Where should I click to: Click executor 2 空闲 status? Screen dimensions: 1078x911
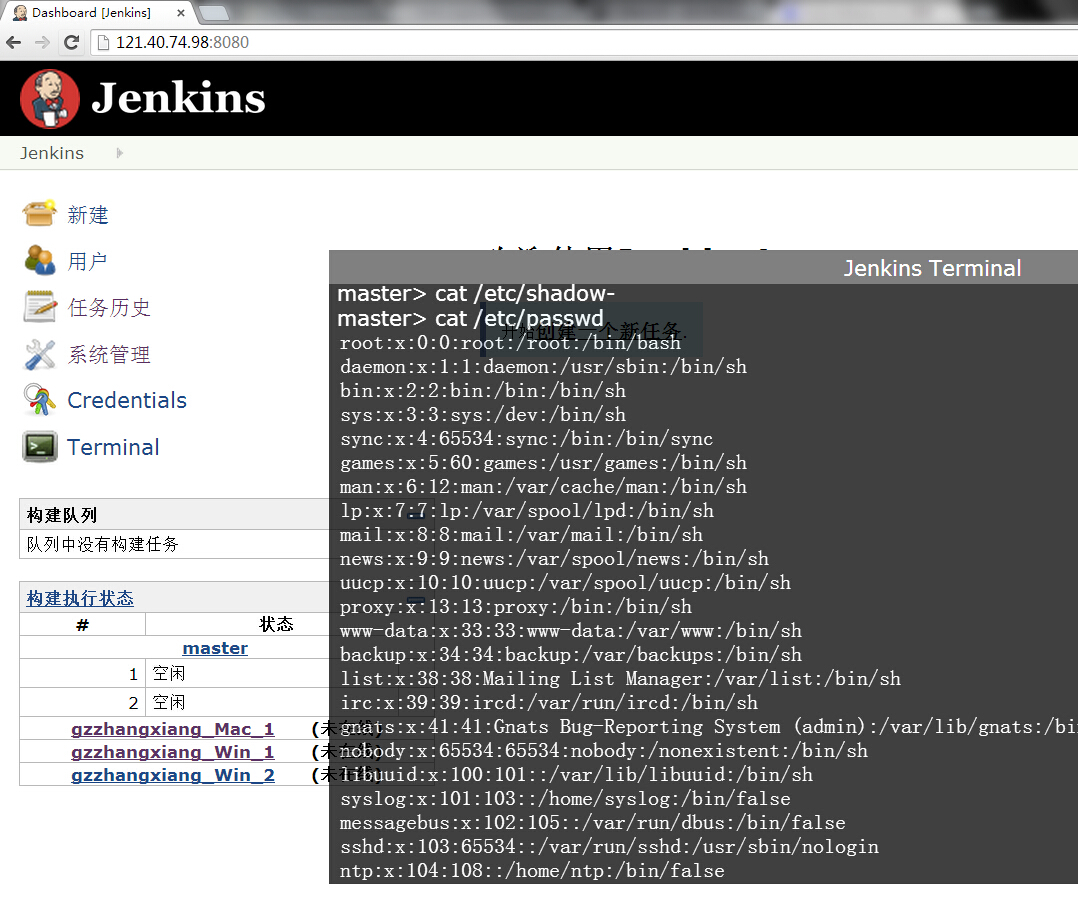(168, 702)
